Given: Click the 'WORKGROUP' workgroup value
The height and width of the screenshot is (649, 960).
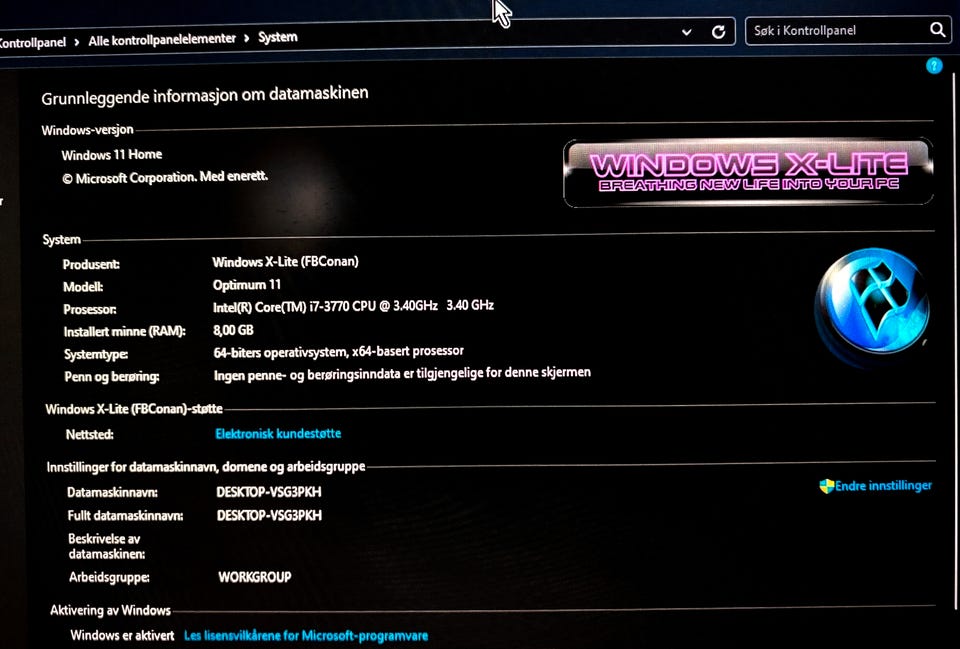Looking at the screenshot, I should click(255, 577).
